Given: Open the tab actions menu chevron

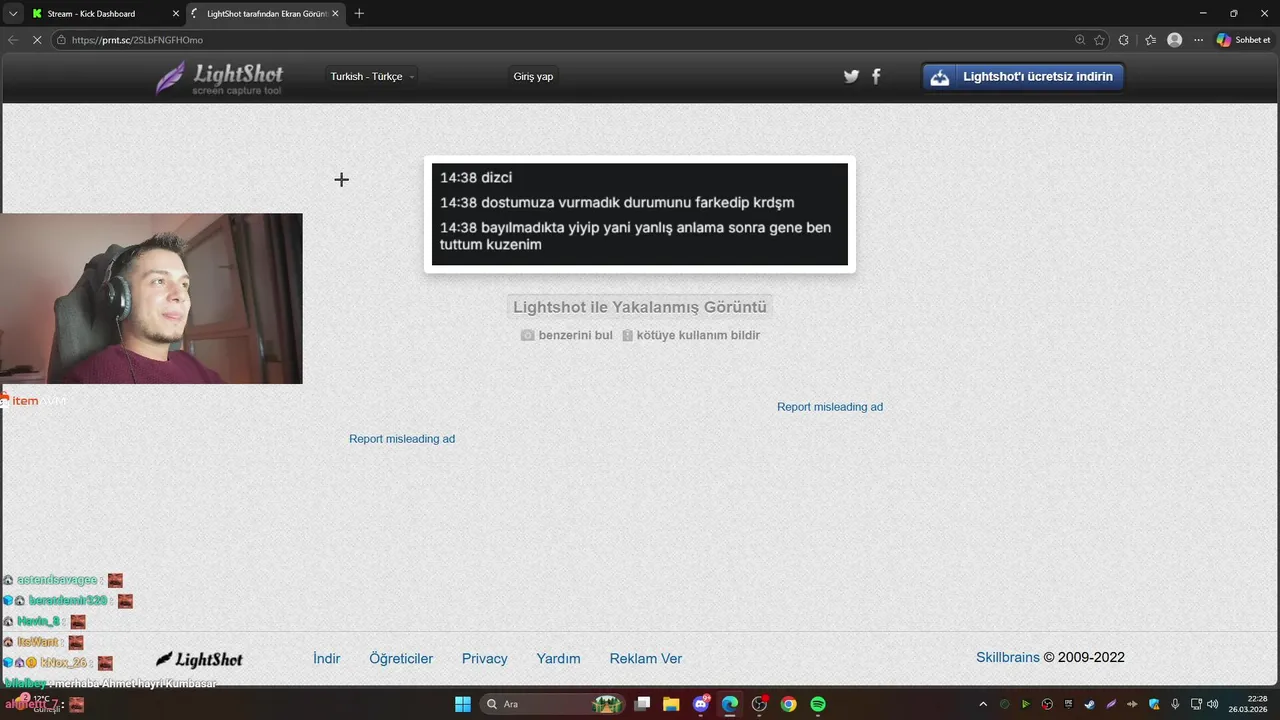Looking at the screenshot, I should point(12,14).
